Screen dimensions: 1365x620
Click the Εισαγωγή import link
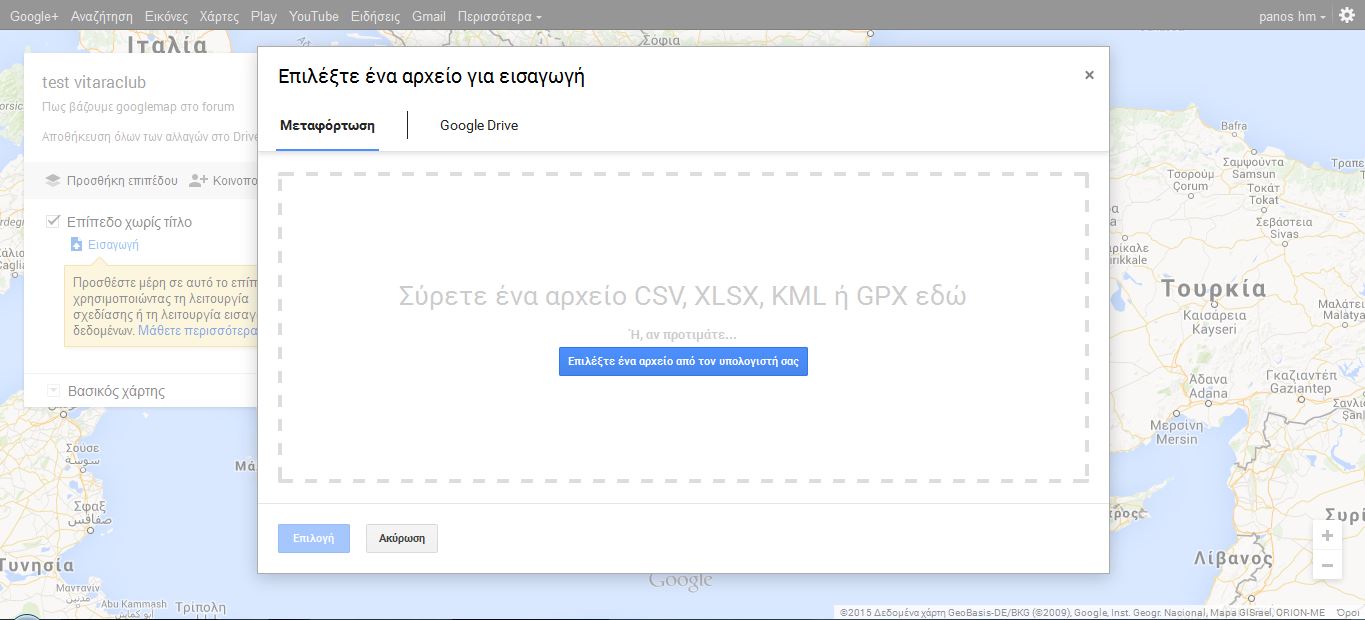[x=113, y=245]
